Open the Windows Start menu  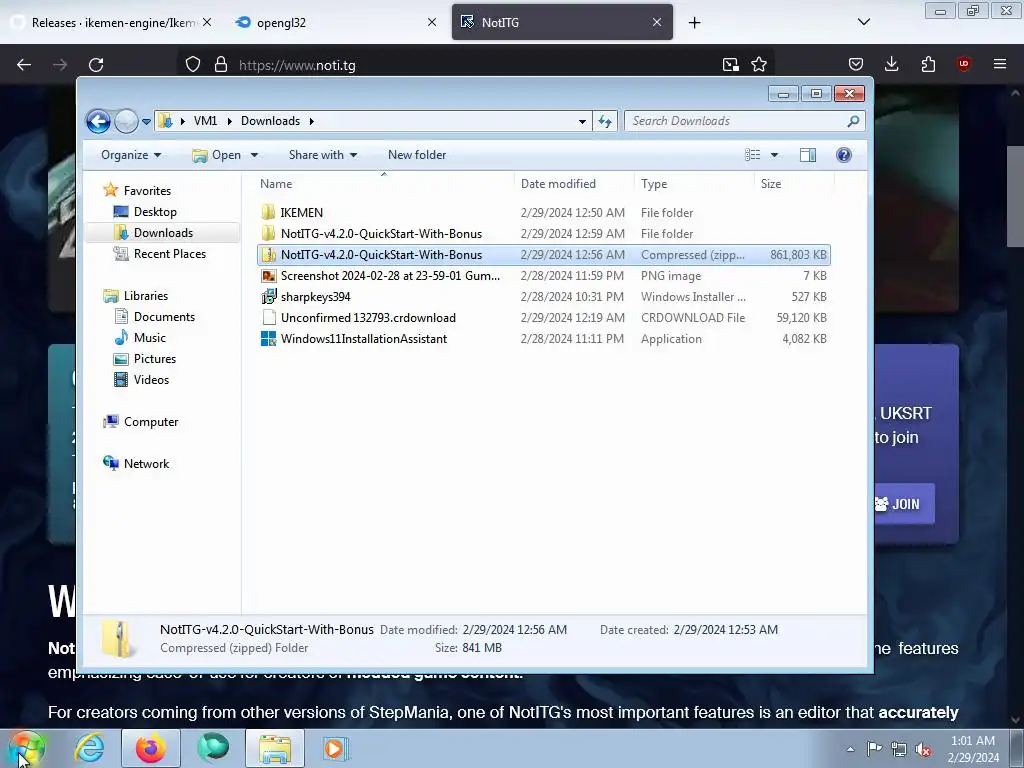pos(26,748)
